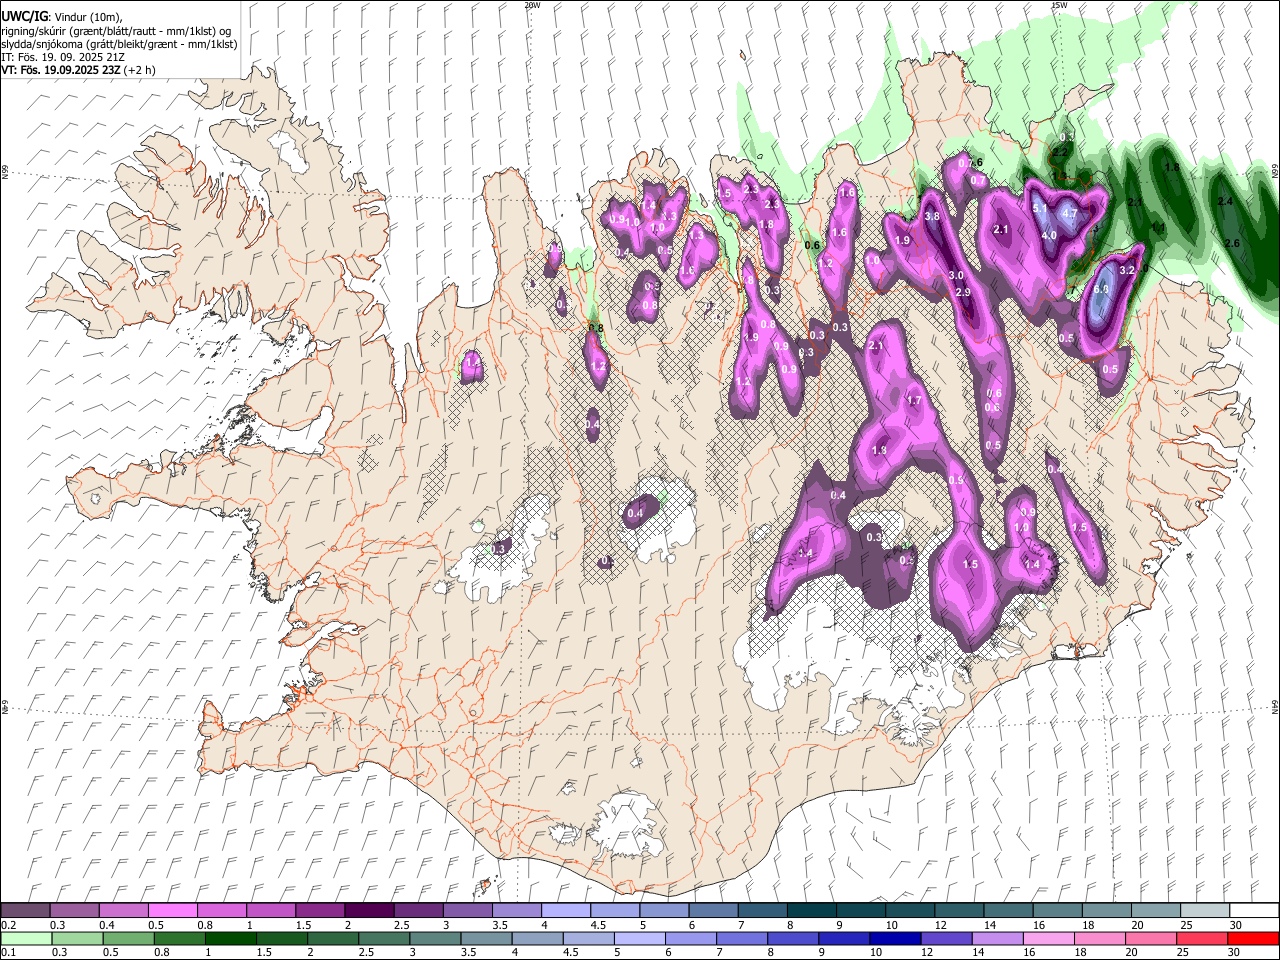Select the darkest green swatch labeled 1 in lower legend

pos(231,939)
